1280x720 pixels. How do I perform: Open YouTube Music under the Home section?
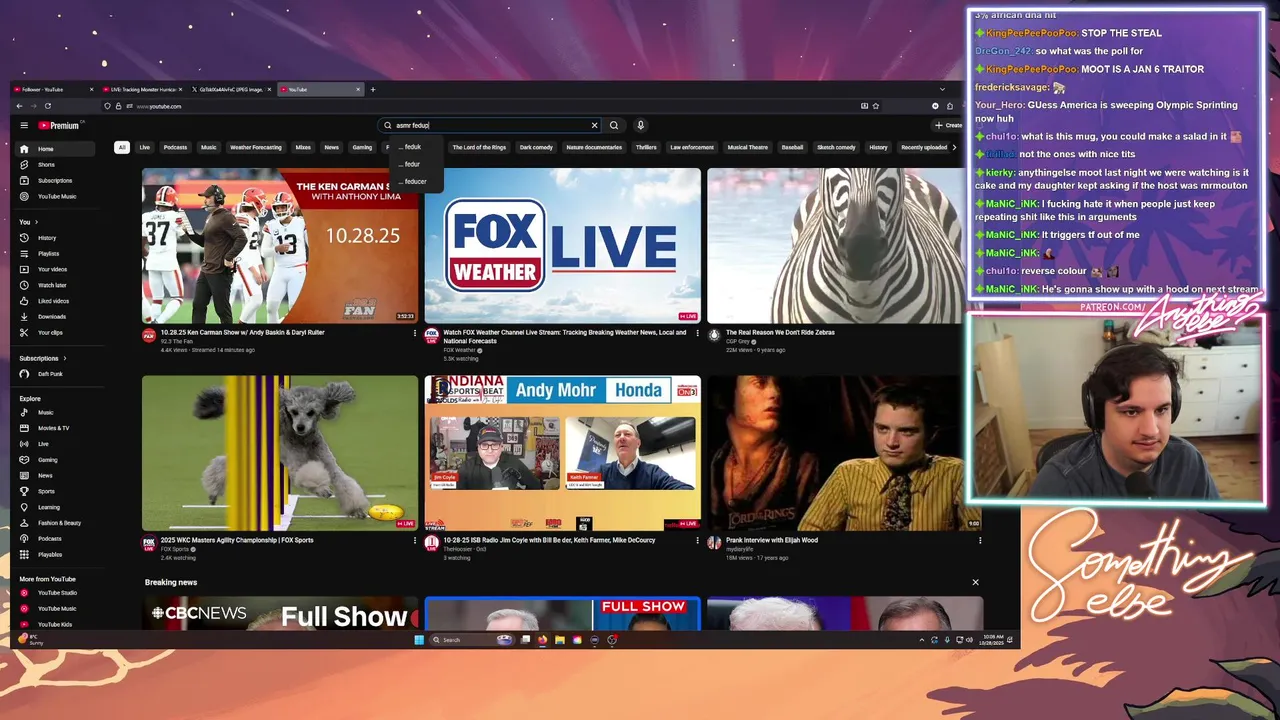tap(57, 197)
